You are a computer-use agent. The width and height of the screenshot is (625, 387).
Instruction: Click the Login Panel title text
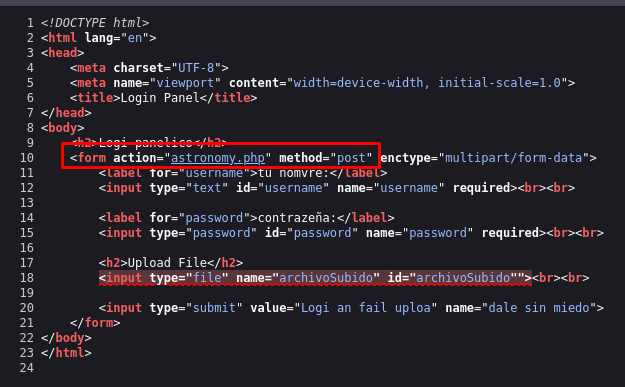point(160,98)
